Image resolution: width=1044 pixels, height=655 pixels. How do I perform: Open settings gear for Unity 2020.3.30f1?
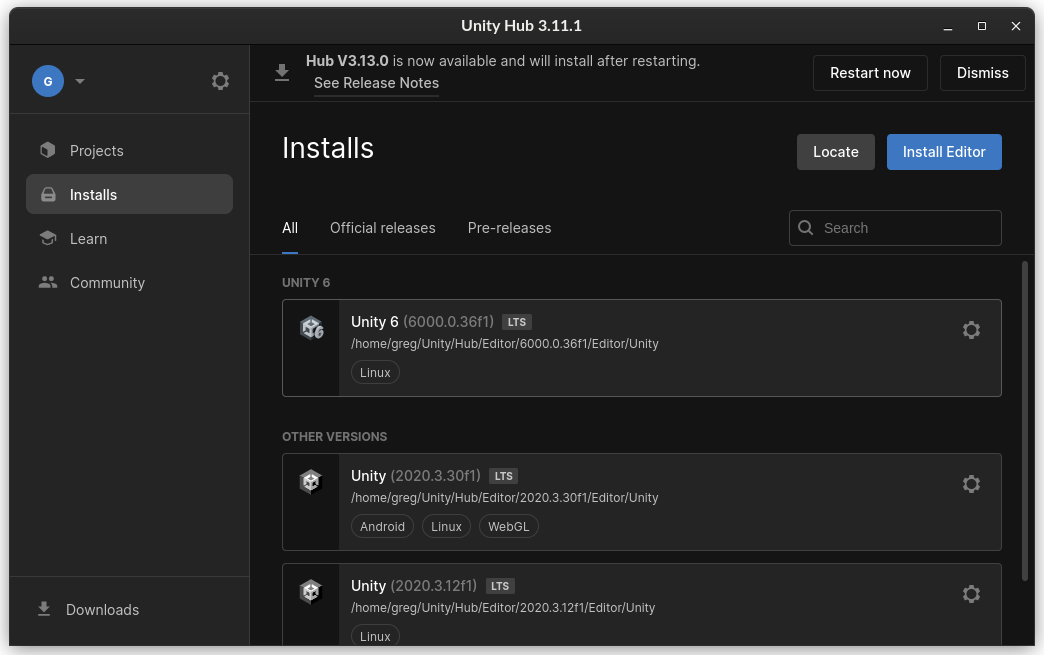pyautogui.click(x=970, y=484)
